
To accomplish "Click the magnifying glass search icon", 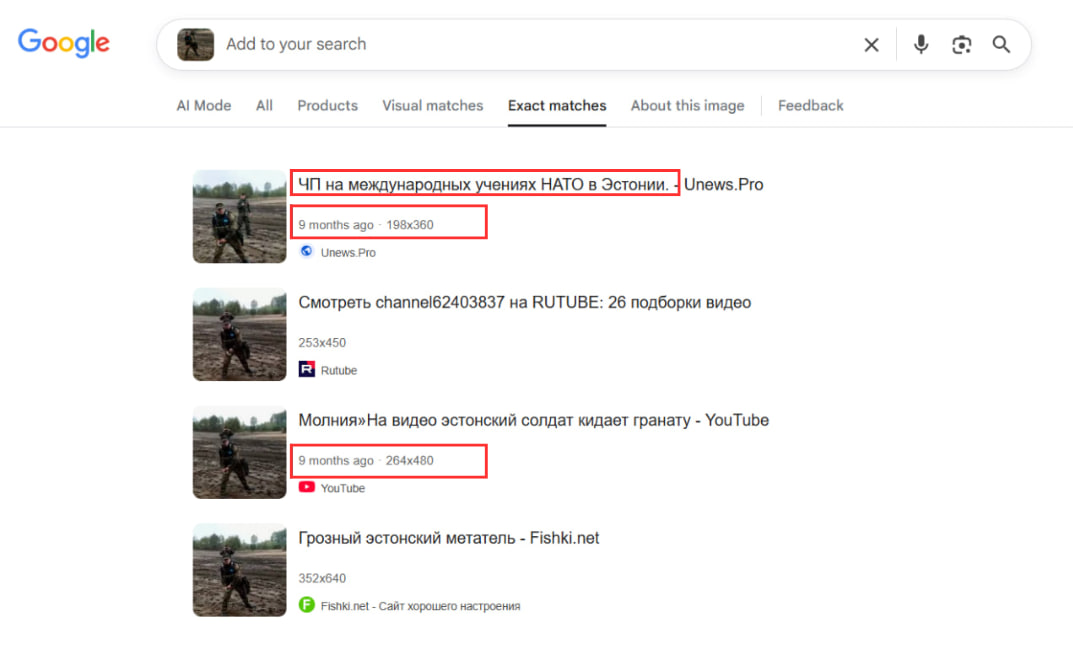I will click(x=1001, y=44).
